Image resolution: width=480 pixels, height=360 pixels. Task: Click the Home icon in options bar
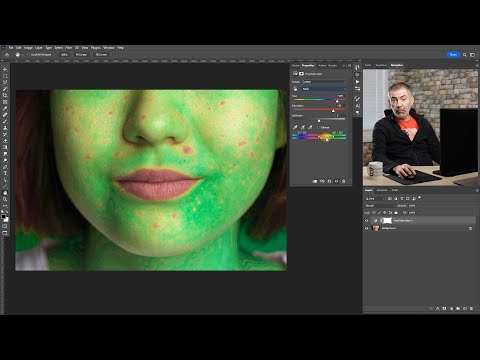tap(7, 55)
